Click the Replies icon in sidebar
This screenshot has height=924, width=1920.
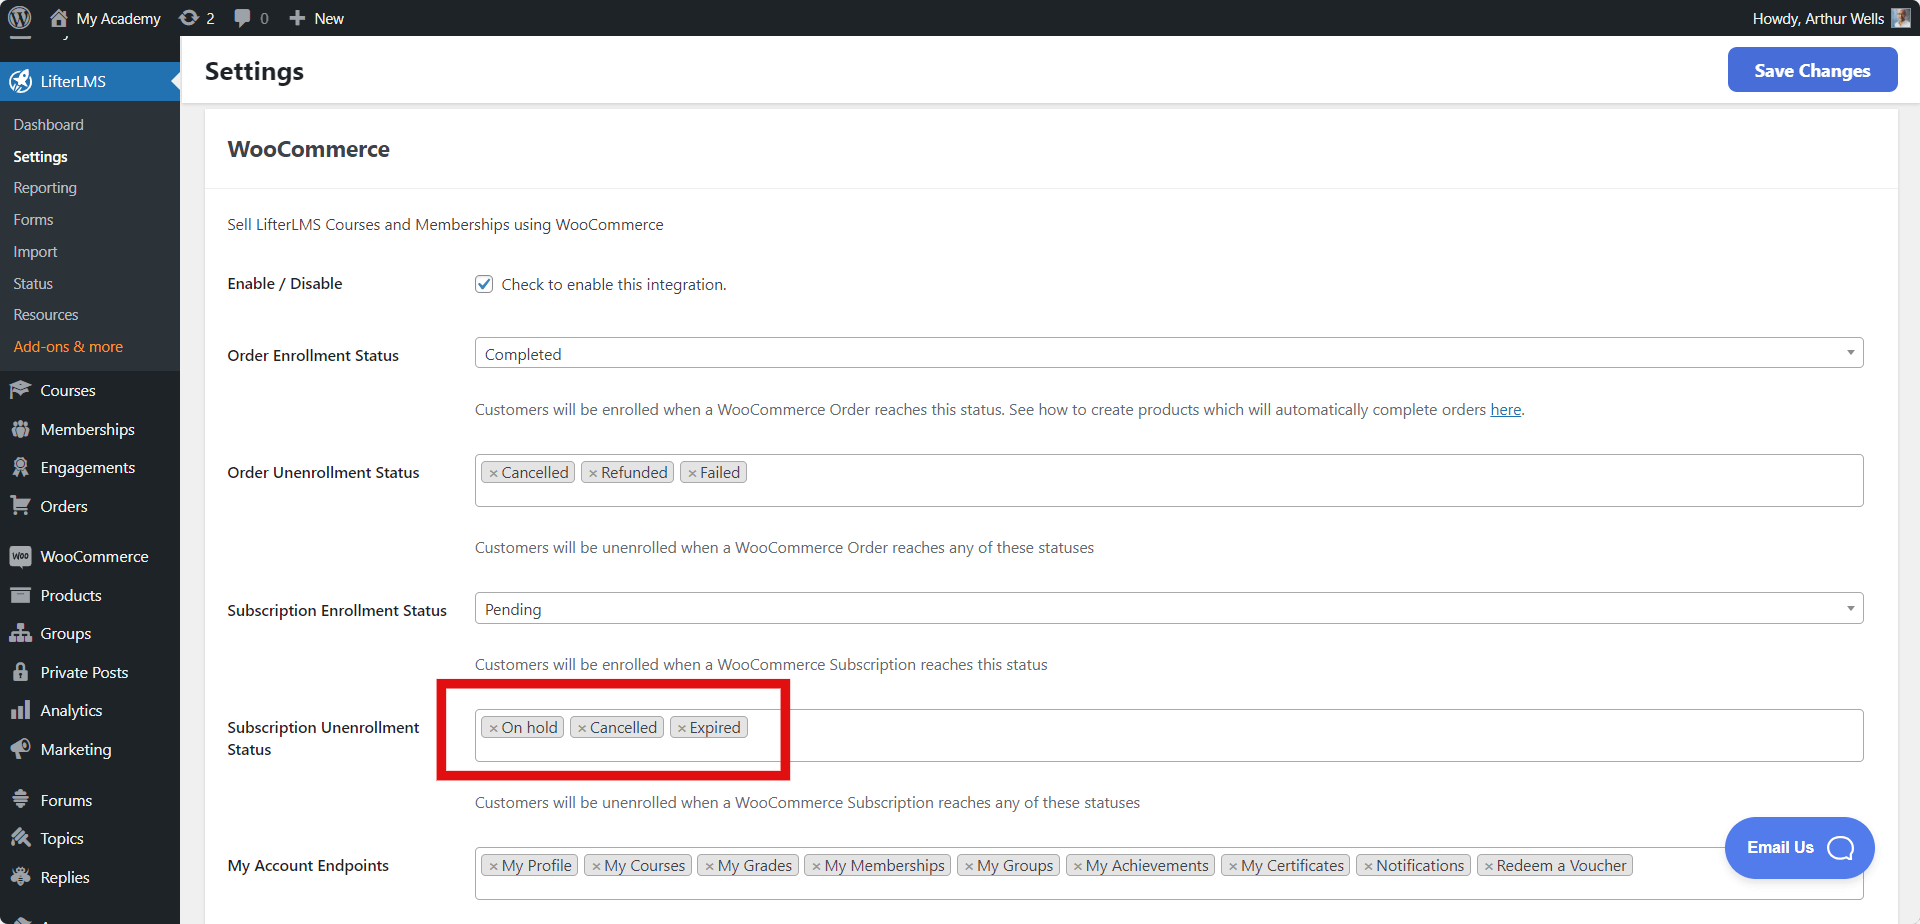[x=20, y=877]
